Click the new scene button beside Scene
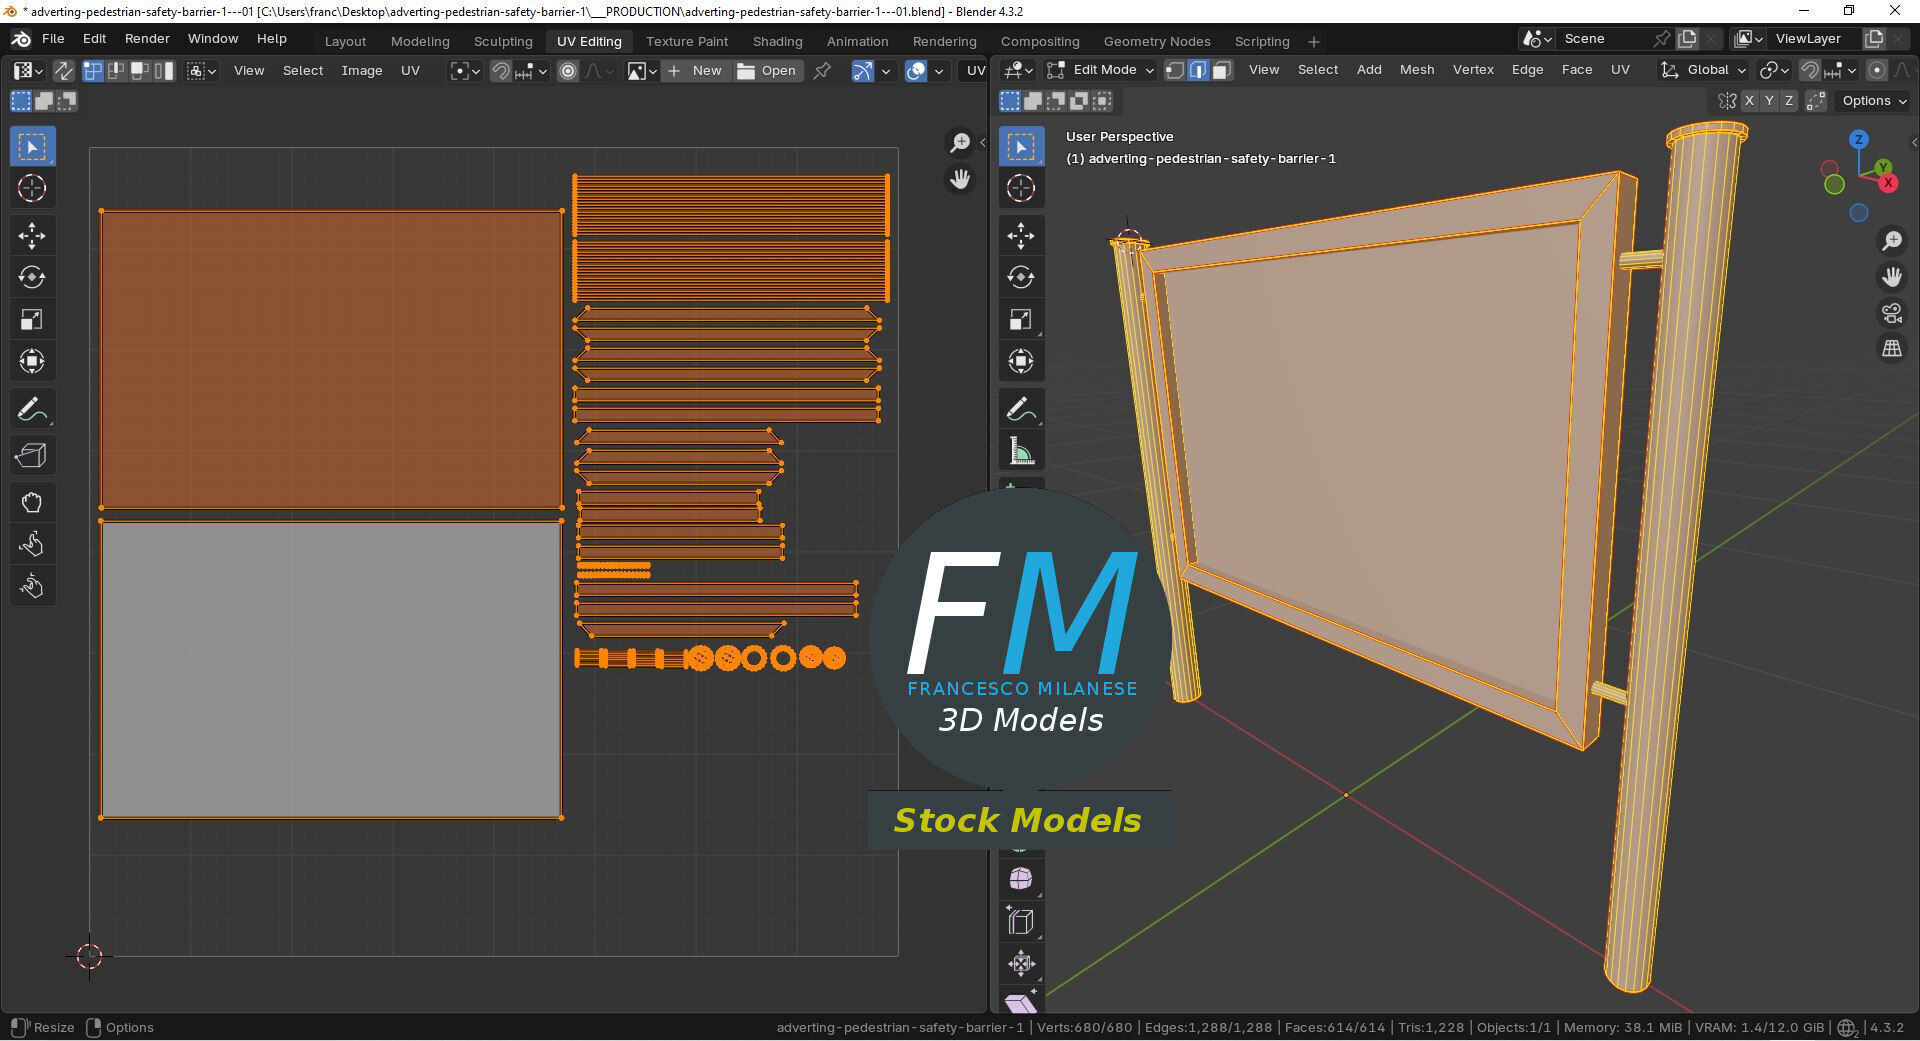 (x=1687, y=39)
